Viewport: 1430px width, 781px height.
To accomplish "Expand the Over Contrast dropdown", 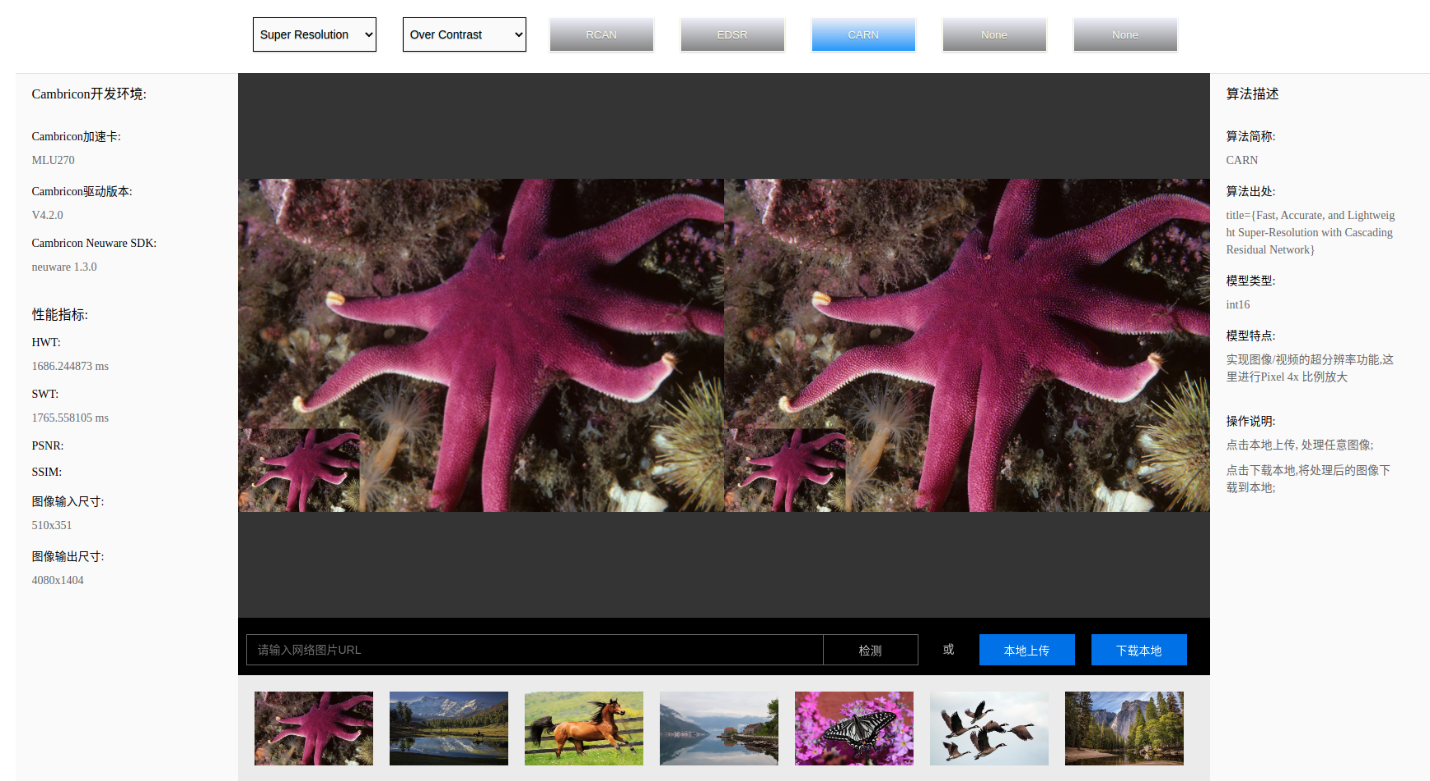I will 464,34.
